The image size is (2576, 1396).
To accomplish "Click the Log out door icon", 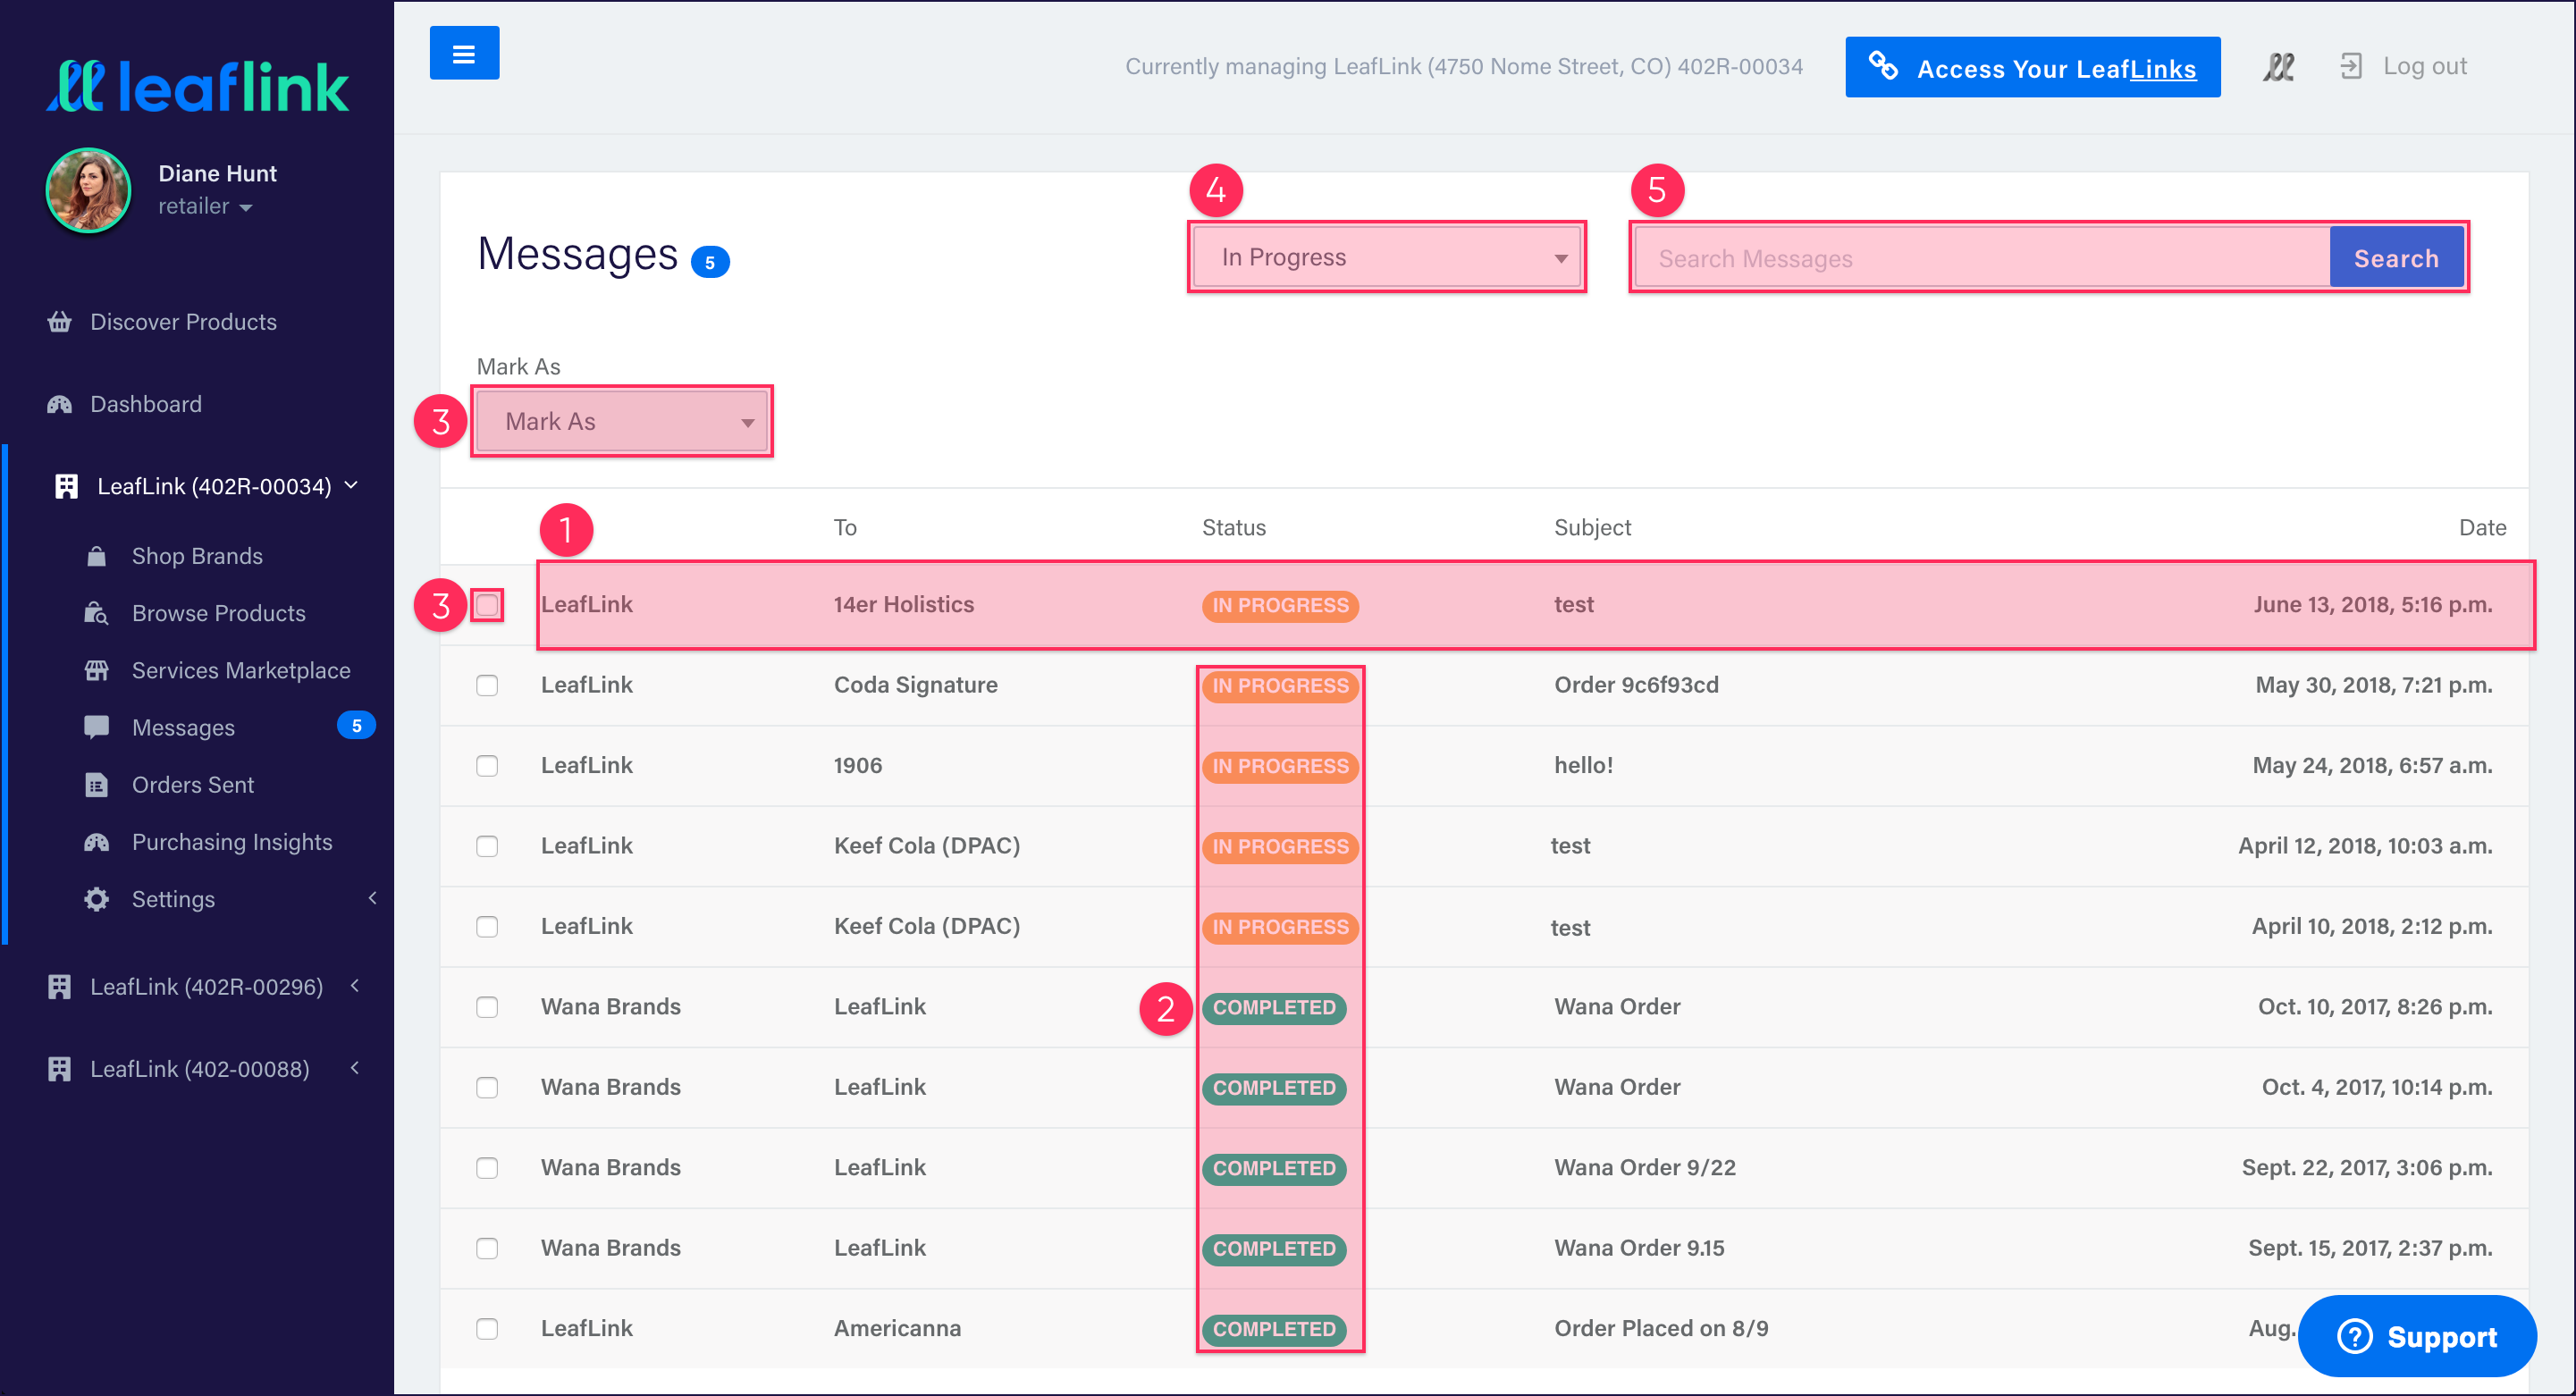I will [x=2350, y=67].
